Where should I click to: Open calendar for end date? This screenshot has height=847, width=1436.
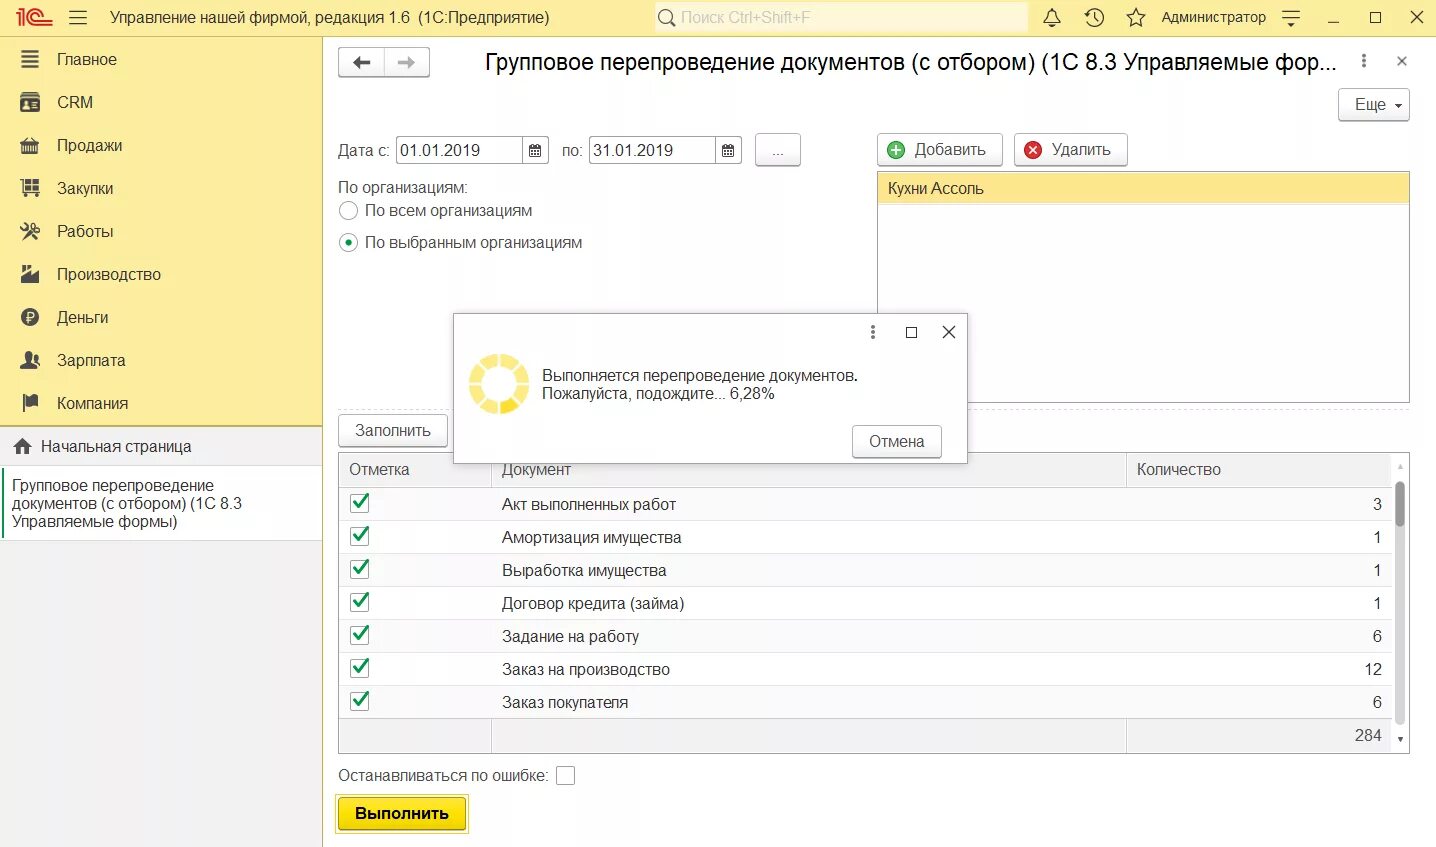728,150
